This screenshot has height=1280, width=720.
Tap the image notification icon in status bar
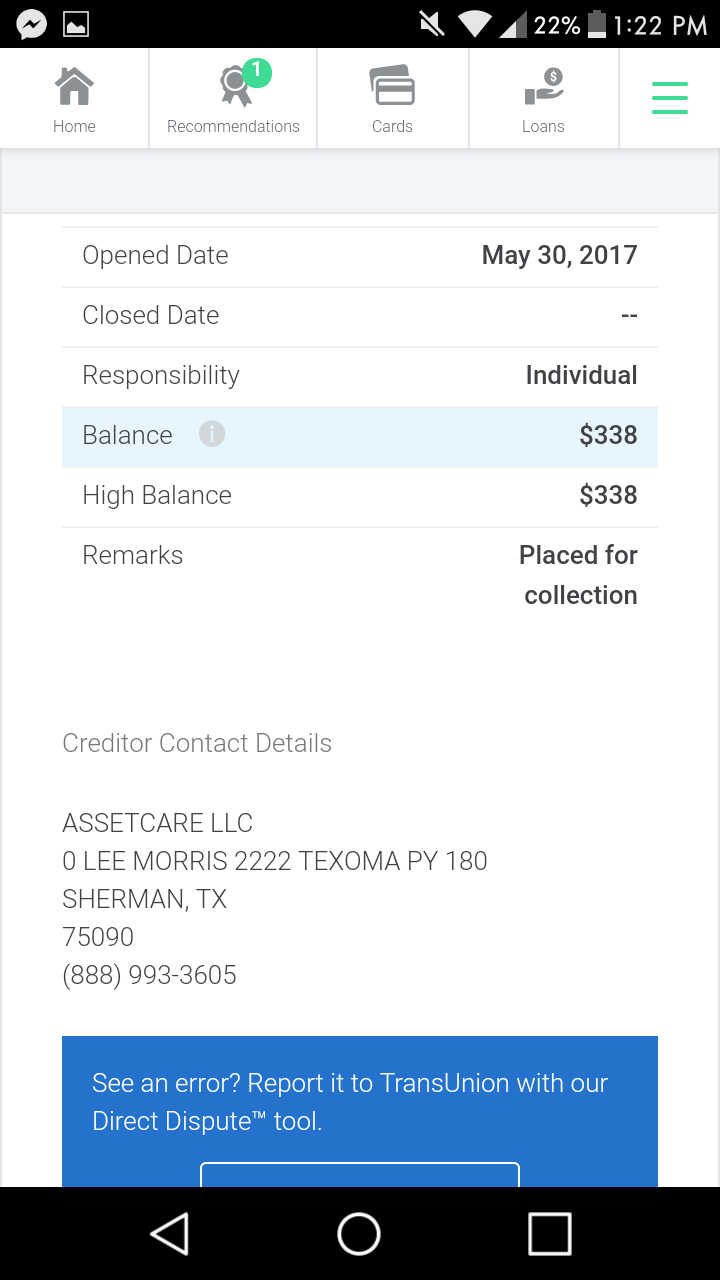coord(77,24)
